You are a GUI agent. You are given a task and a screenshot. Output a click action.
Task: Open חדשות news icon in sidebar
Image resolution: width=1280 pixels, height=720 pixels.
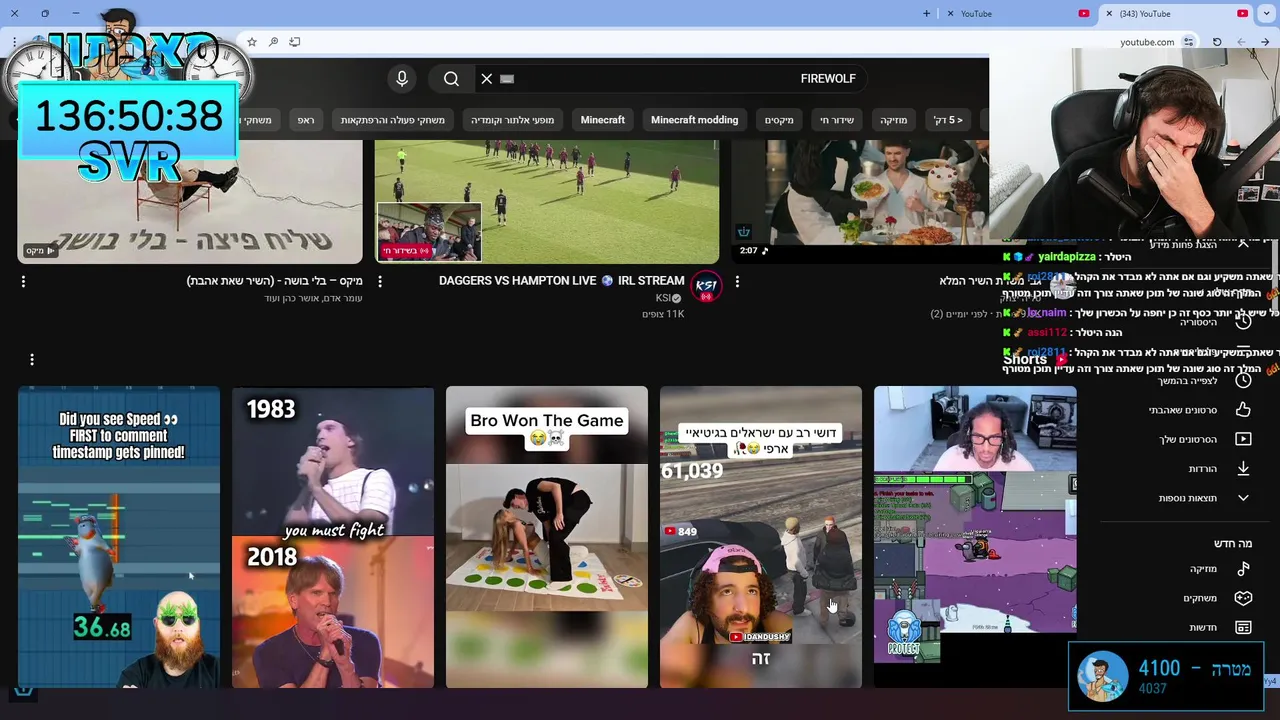point(1243,628)
